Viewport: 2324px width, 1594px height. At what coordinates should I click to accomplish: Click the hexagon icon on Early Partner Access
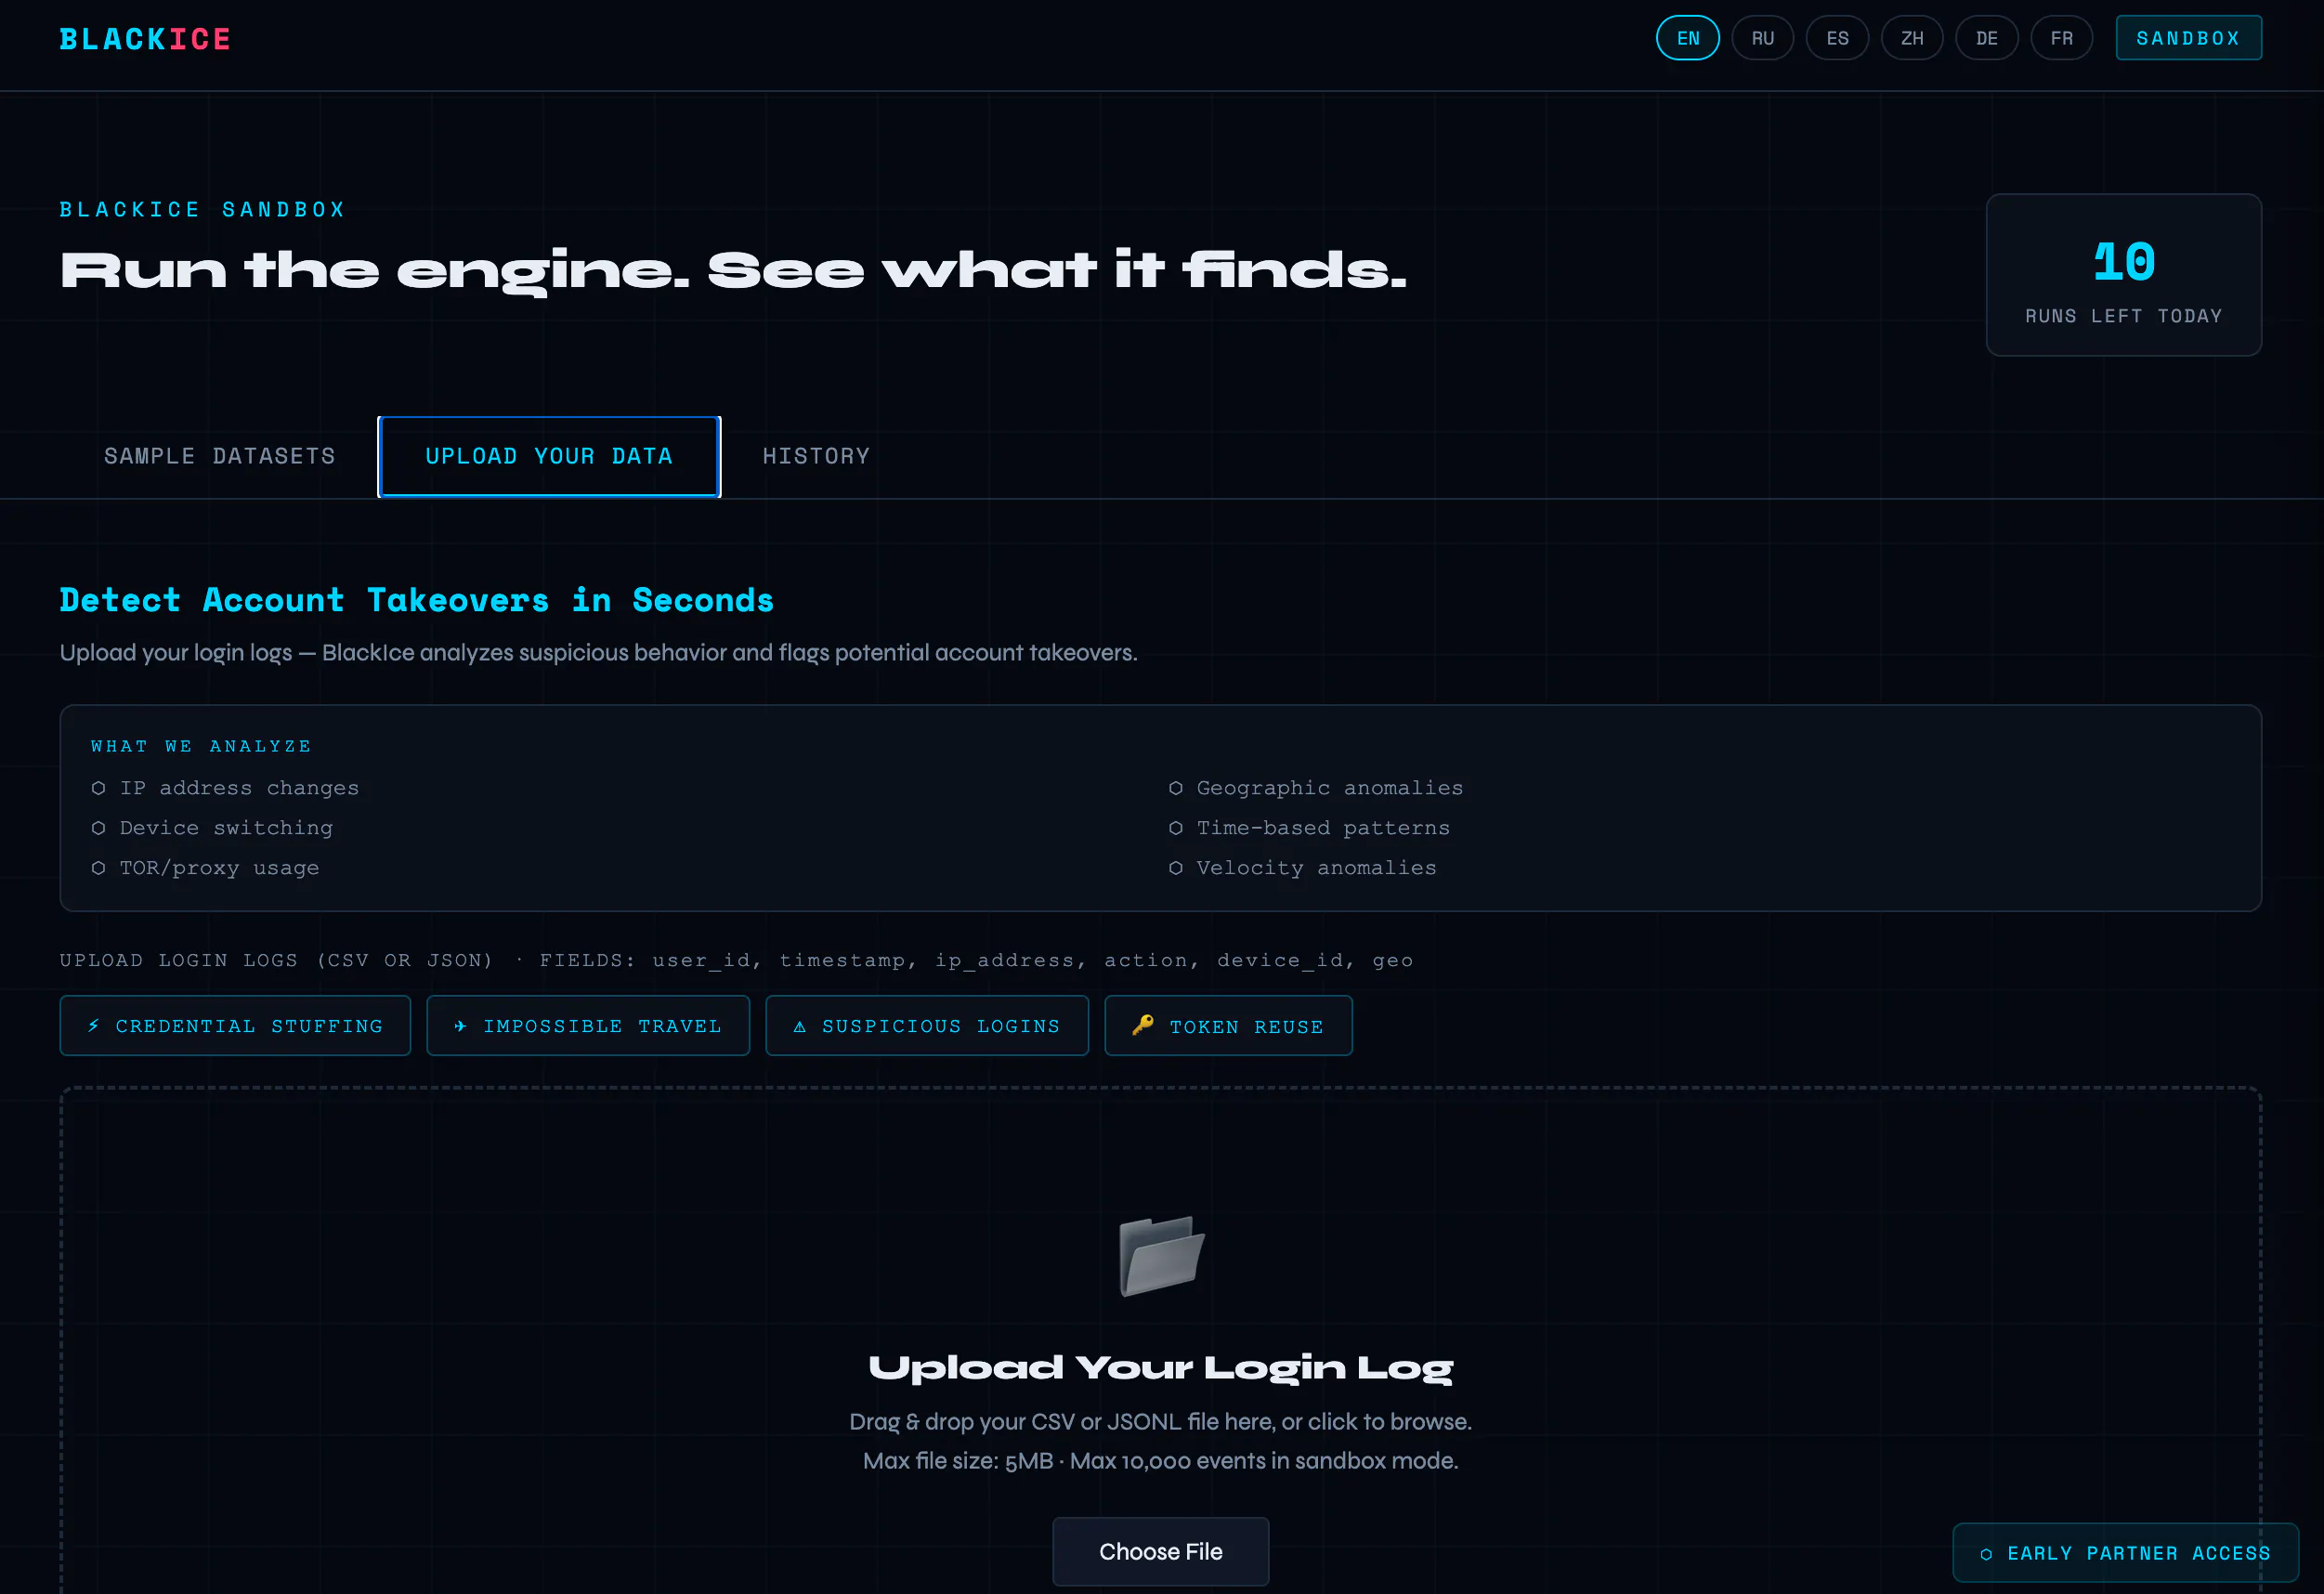point(1986,1554)
